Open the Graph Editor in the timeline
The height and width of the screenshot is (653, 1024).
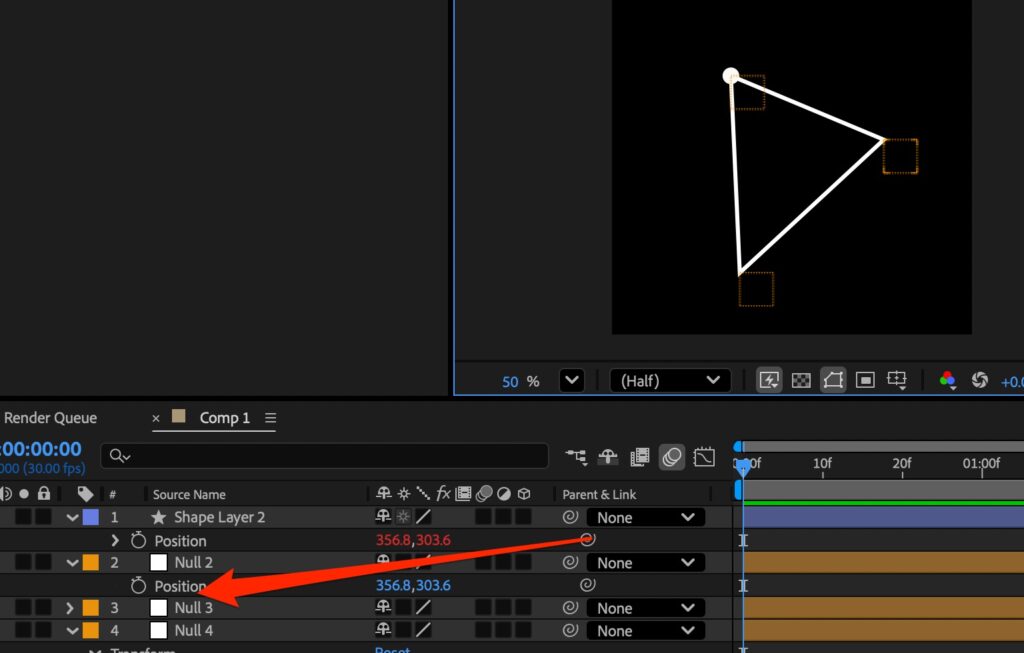(x=703, y=457)
